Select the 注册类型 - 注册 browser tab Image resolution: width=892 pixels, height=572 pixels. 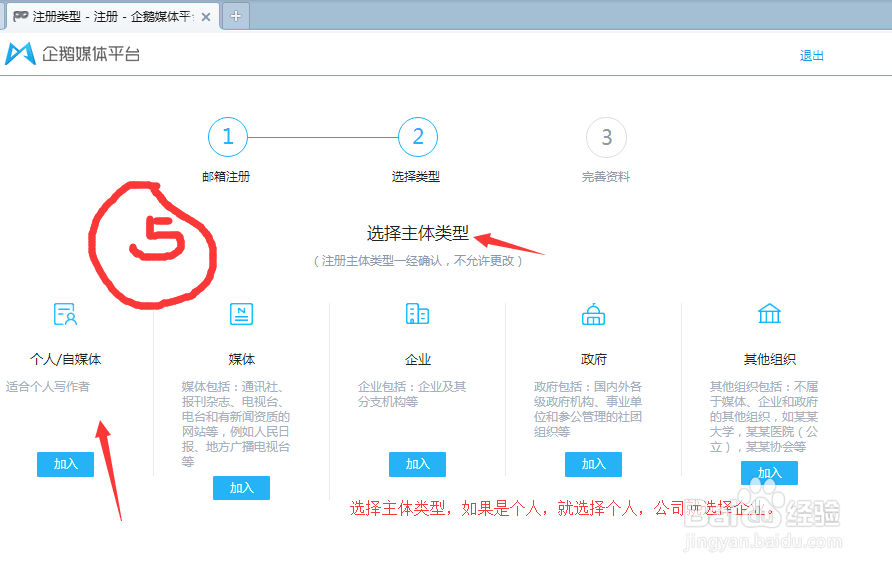112,17
